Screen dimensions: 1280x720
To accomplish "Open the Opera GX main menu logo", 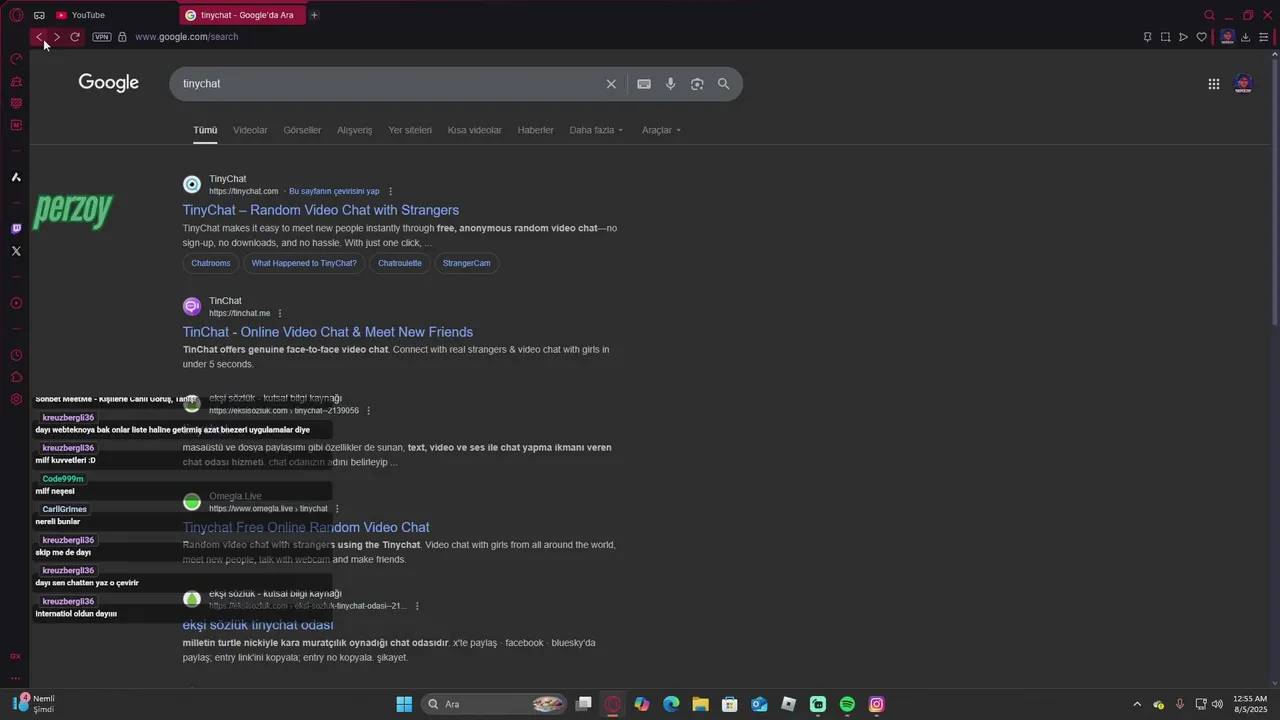I will (16, 15).
